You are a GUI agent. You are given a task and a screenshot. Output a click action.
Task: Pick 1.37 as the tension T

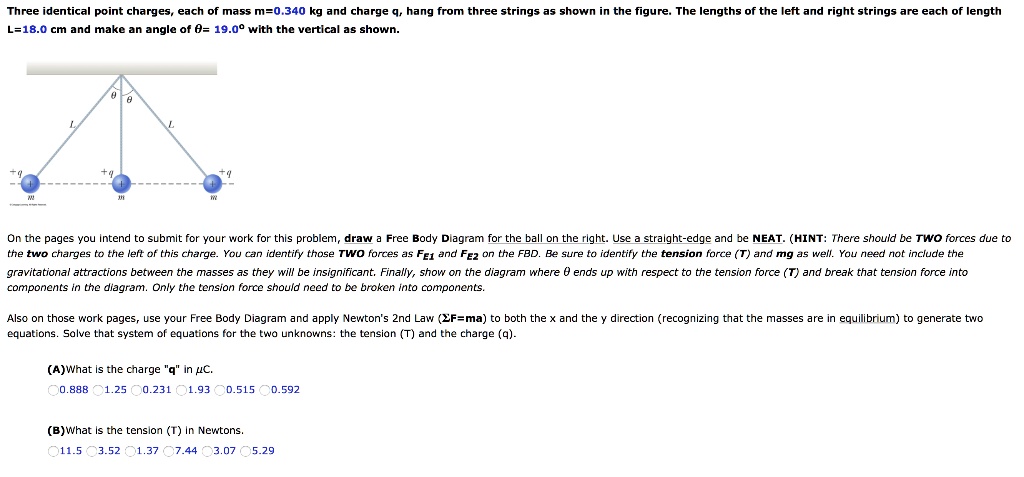(x=132, y=451)
